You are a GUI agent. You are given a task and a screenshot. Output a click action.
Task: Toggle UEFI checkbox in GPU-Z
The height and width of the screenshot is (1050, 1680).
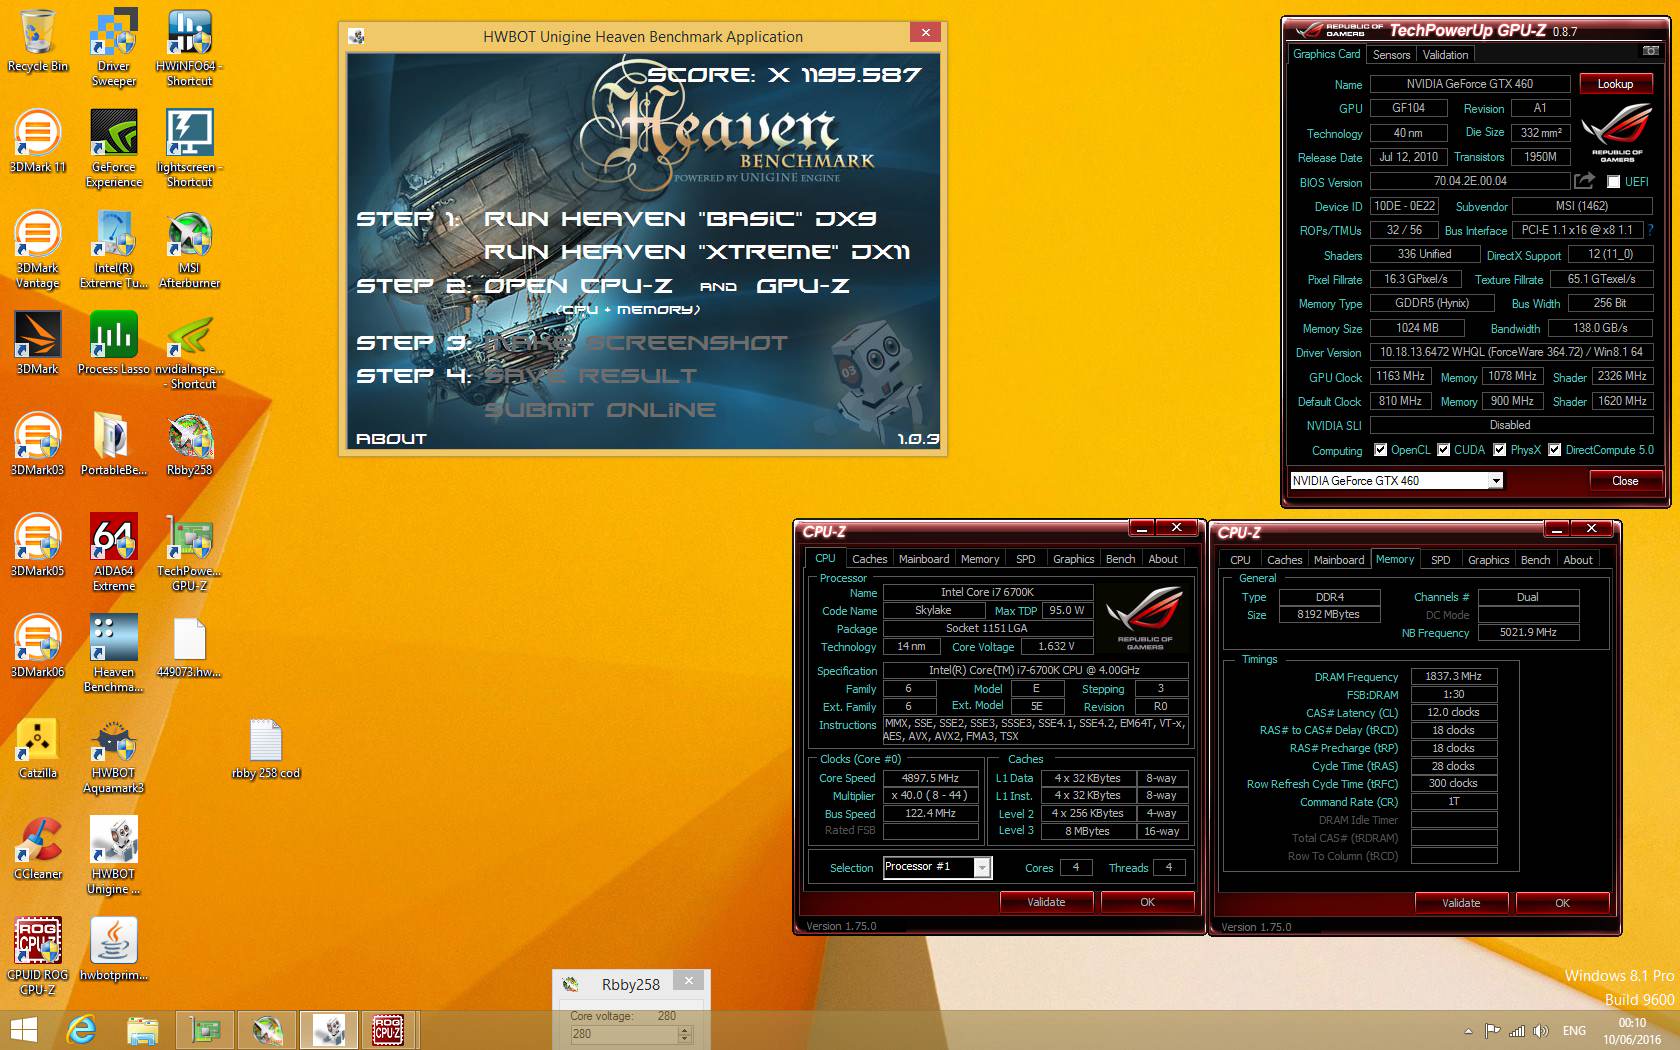1613,182
